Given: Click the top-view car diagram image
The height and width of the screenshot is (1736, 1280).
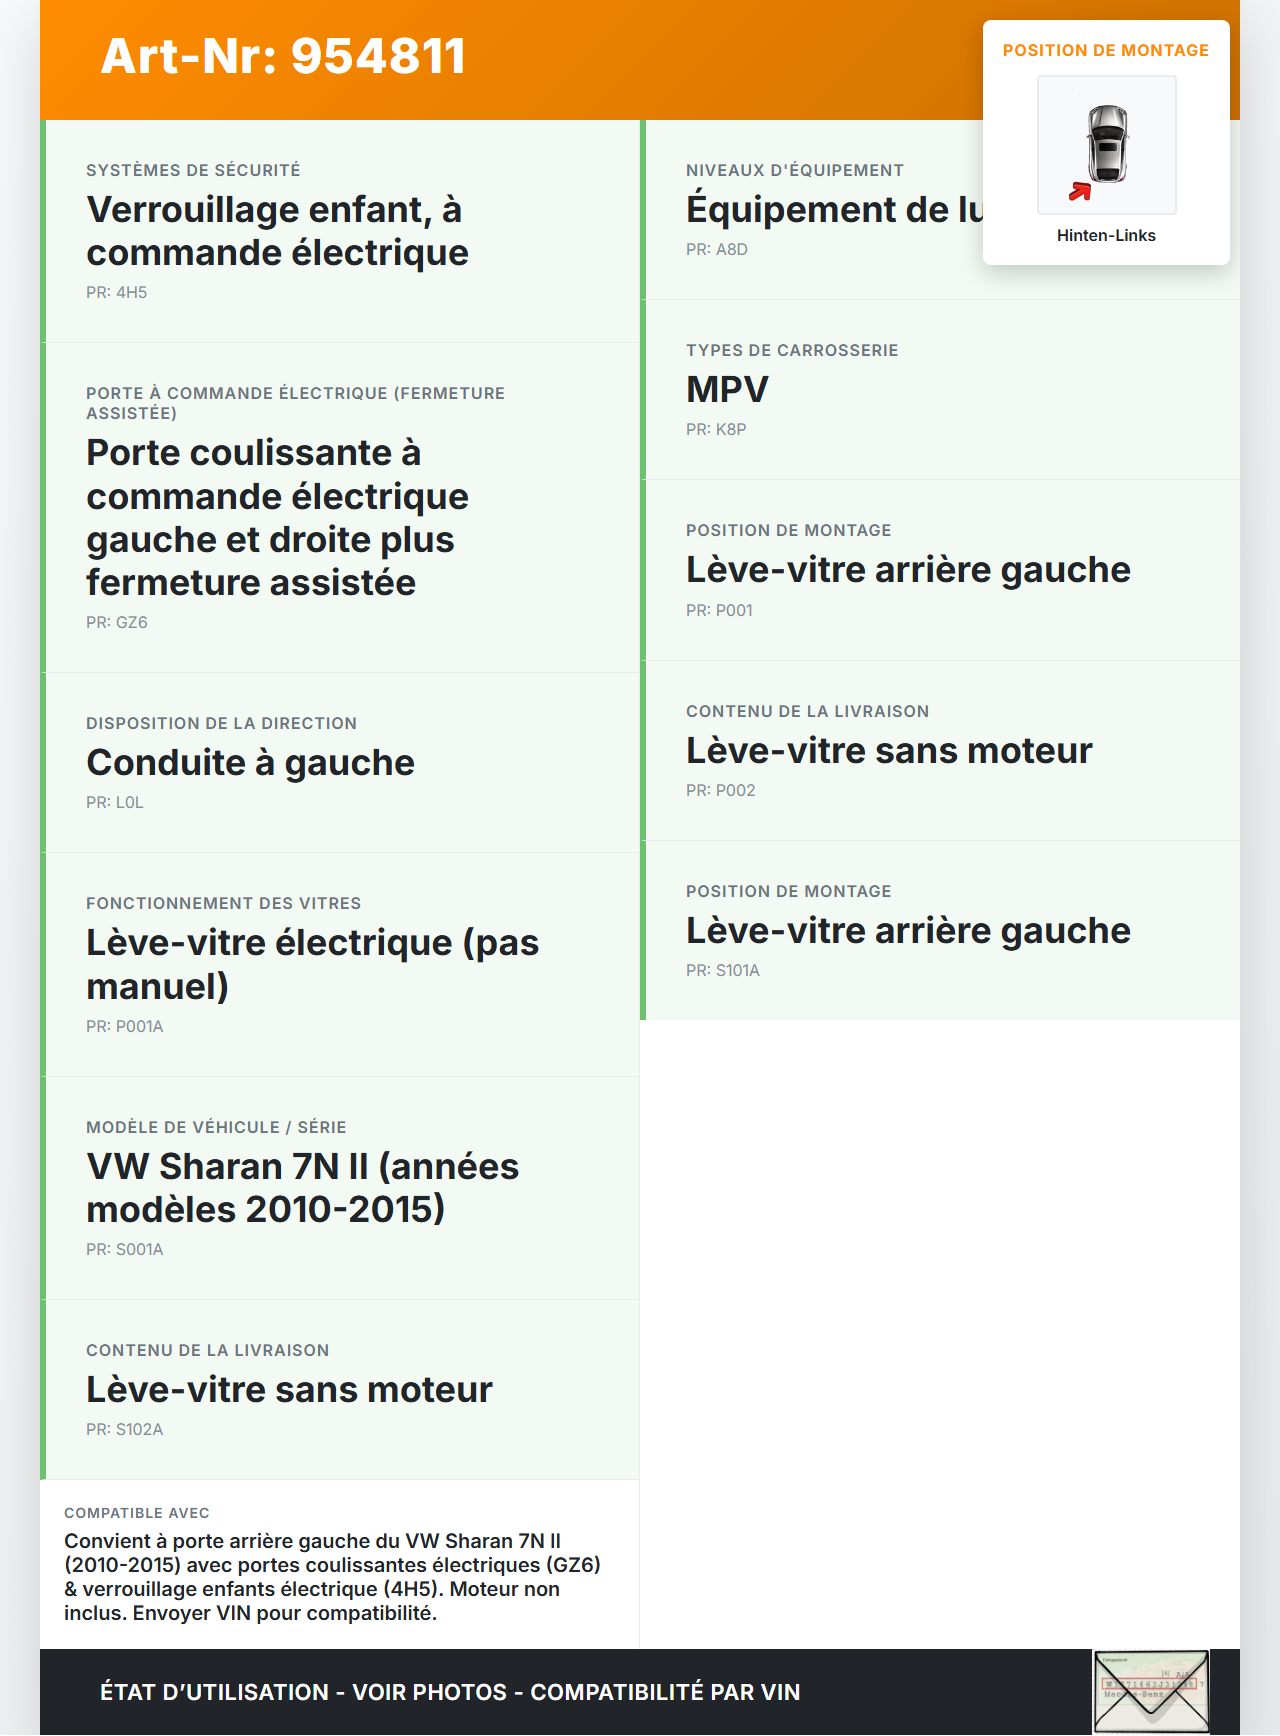Looking at the screenshot, I should 1107,144.
